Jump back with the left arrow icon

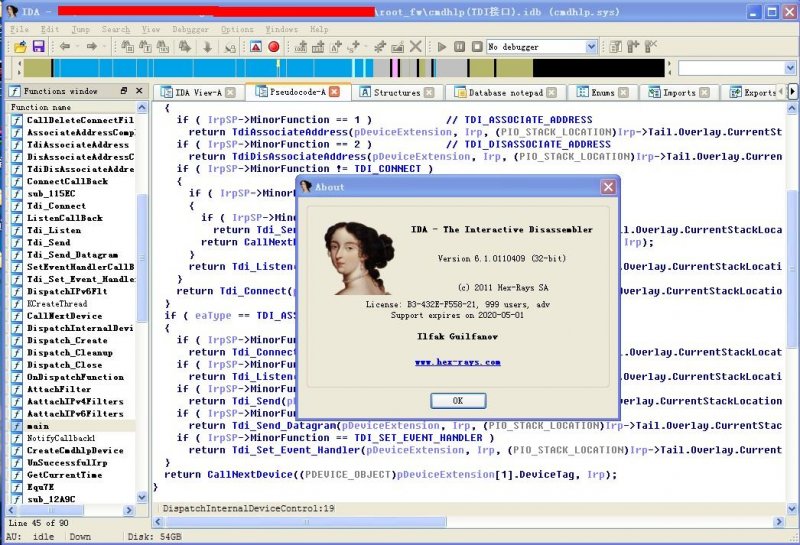coord(65,47)
